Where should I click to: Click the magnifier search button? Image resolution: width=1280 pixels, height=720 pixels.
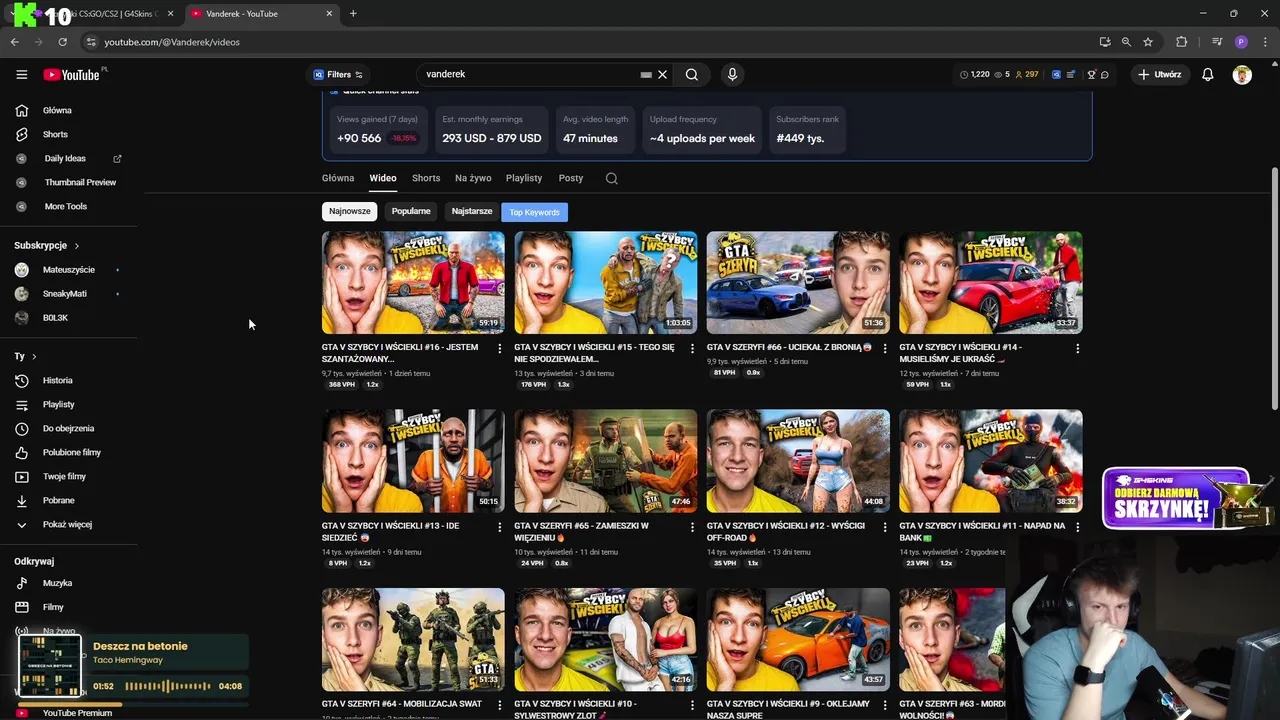(x=692, y=74)
